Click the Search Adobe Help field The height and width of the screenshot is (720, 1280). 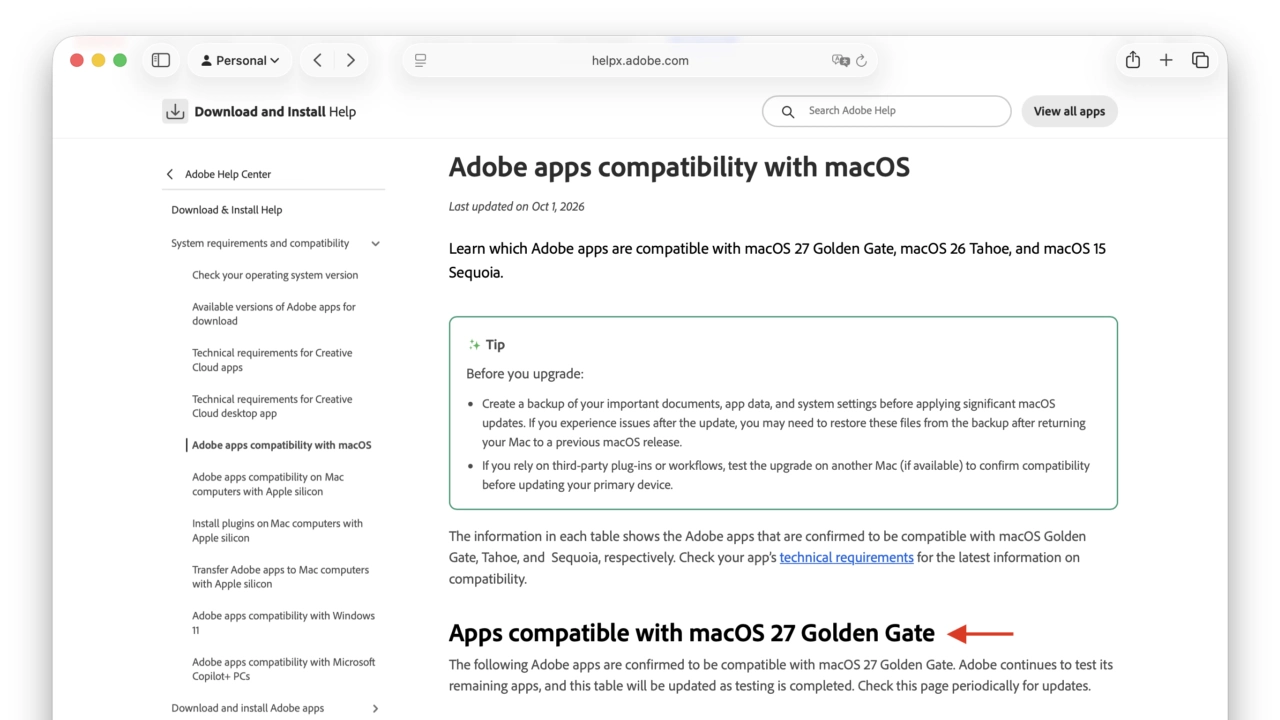tap(886, 111)
